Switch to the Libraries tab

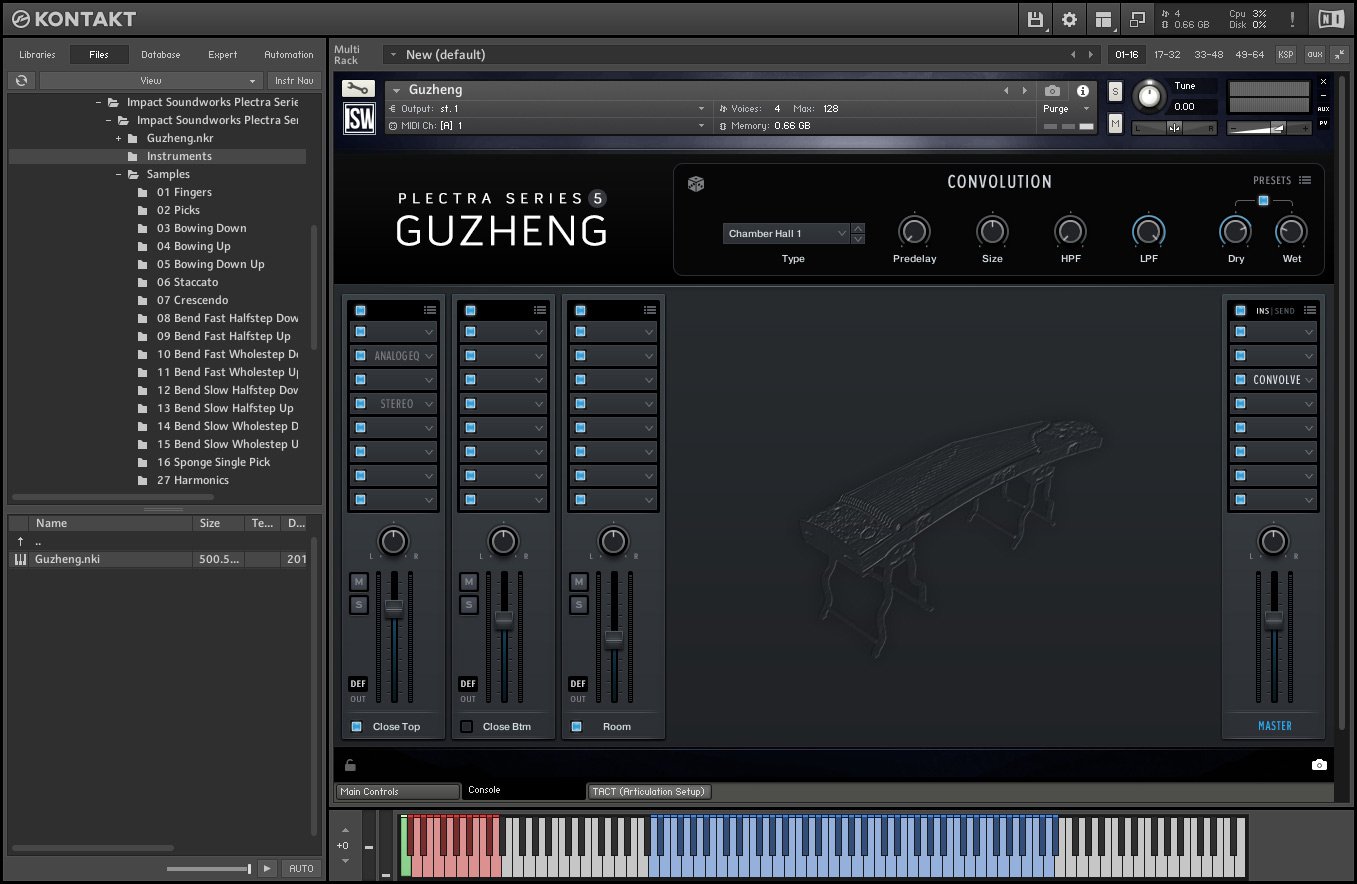coord(37,54)
